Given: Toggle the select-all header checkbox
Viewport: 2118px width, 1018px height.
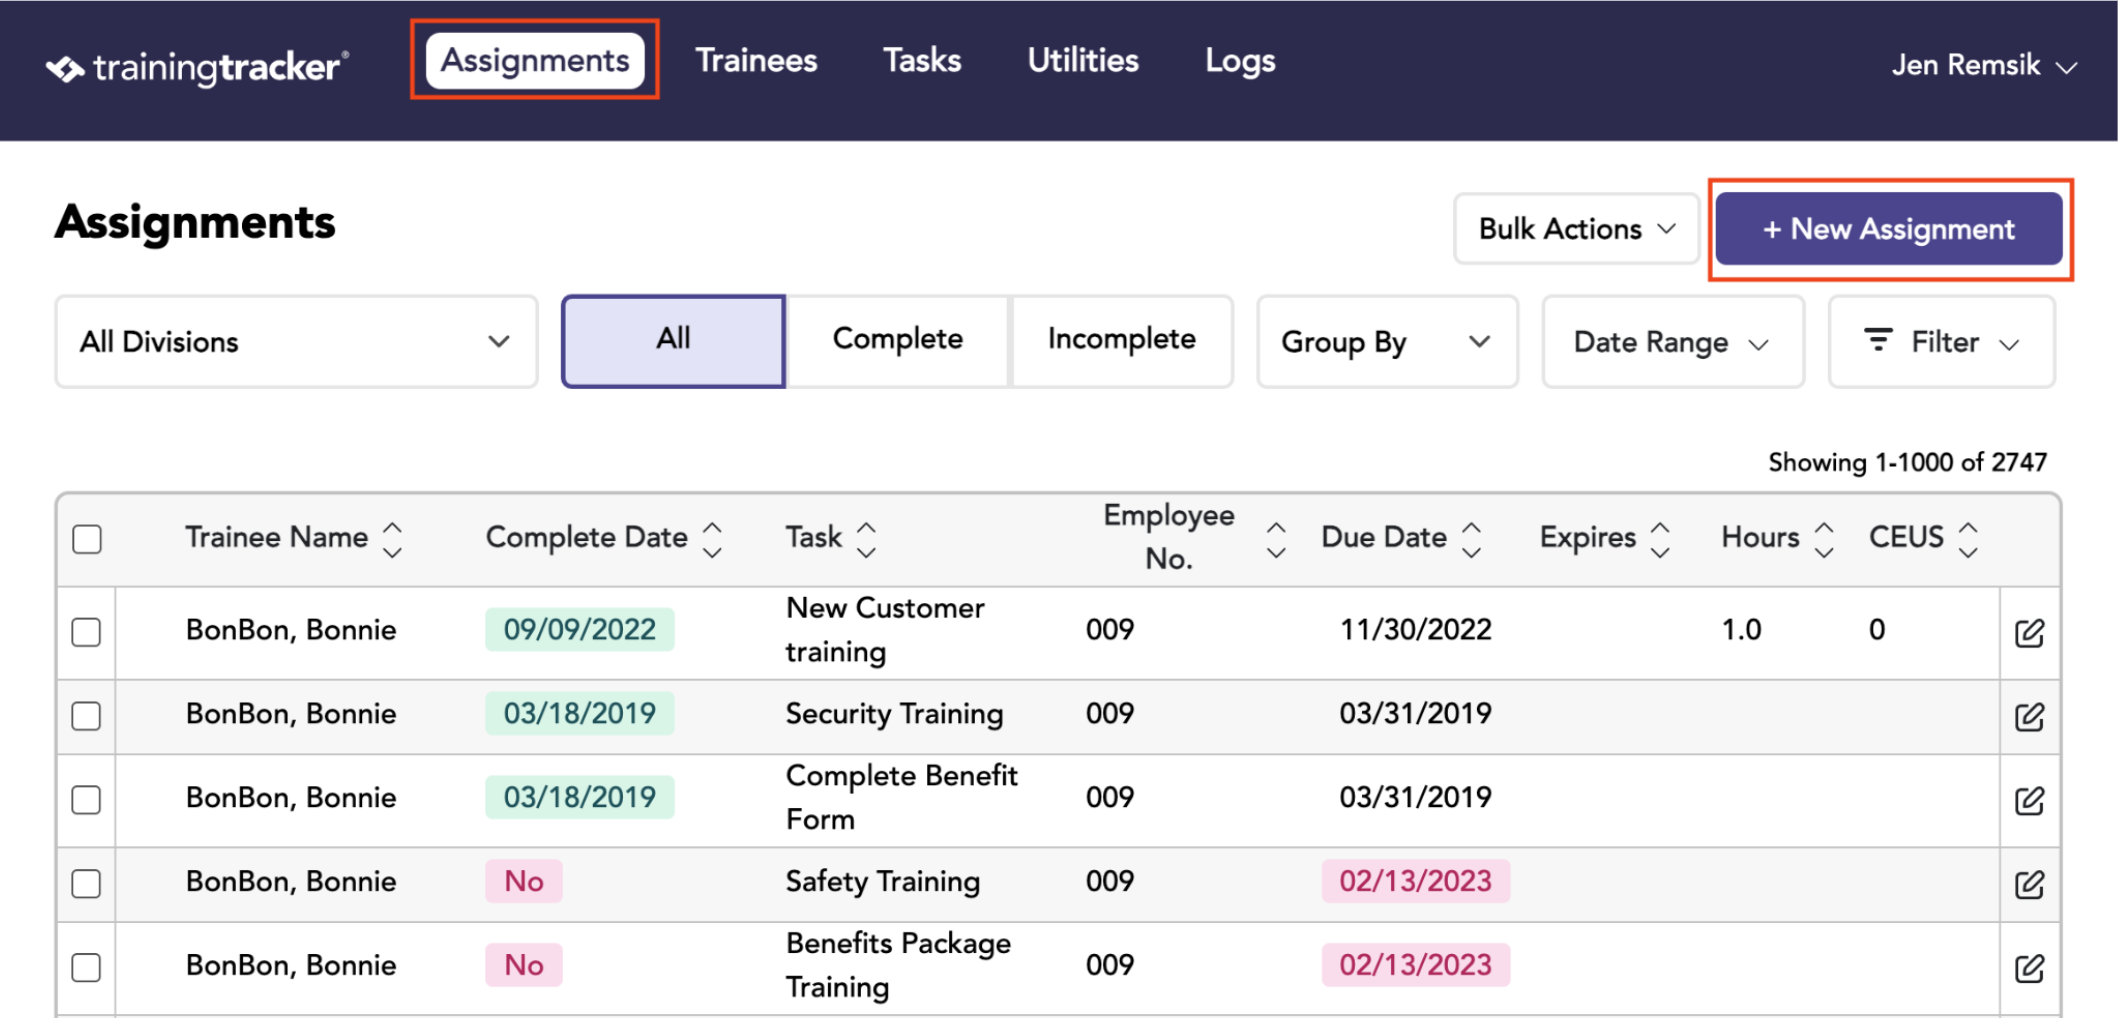Looking at the screenshot, I should click(x=87, y=539).
